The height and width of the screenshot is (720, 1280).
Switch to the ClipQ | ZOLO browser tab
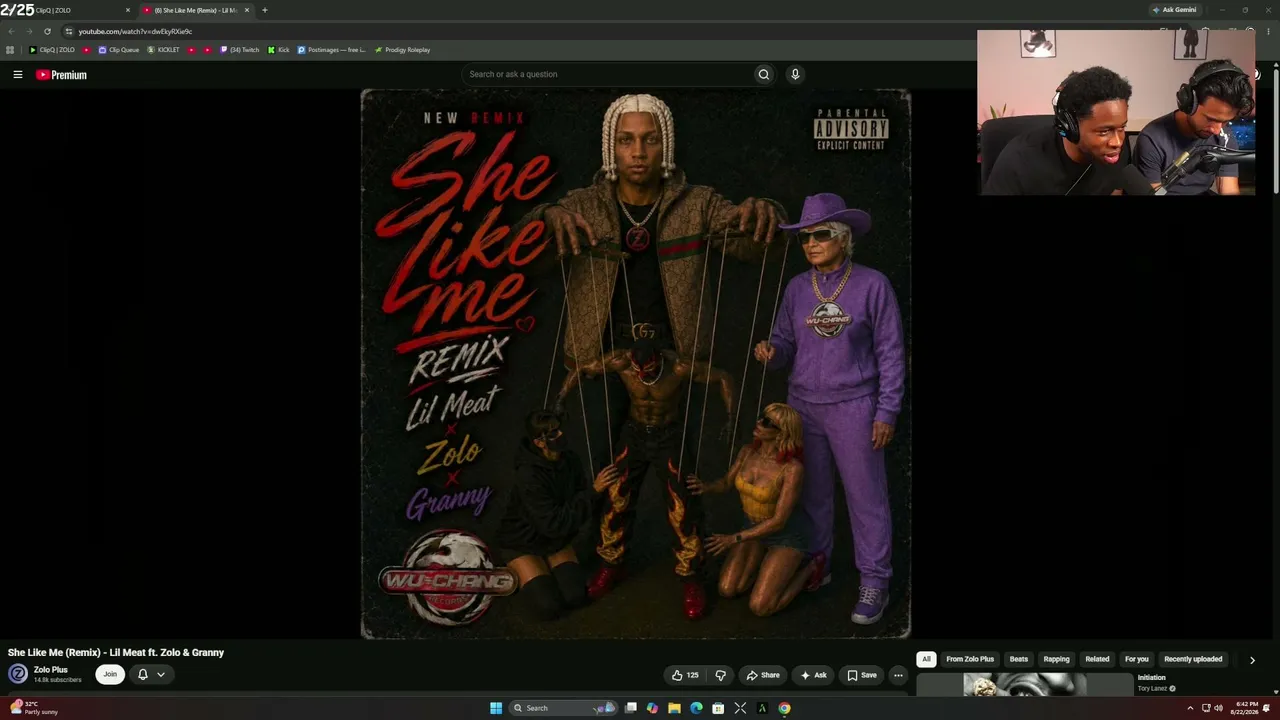point(66,10)
